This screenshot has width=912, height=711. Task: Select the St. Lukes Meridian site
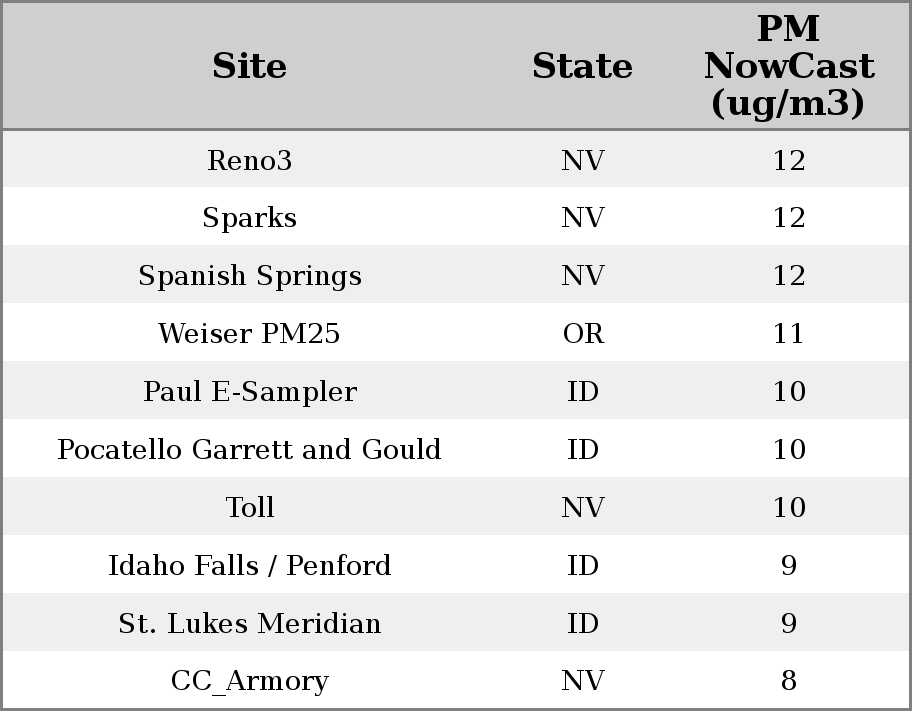[x=249, y=624]
